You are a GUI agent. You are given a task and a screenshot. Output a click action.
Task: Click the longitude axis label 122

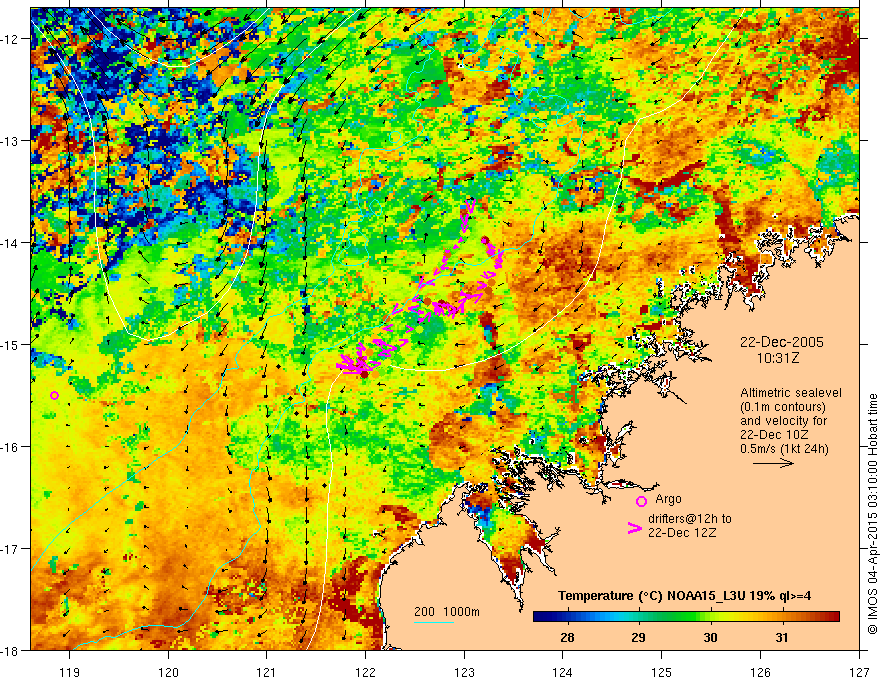365,672
